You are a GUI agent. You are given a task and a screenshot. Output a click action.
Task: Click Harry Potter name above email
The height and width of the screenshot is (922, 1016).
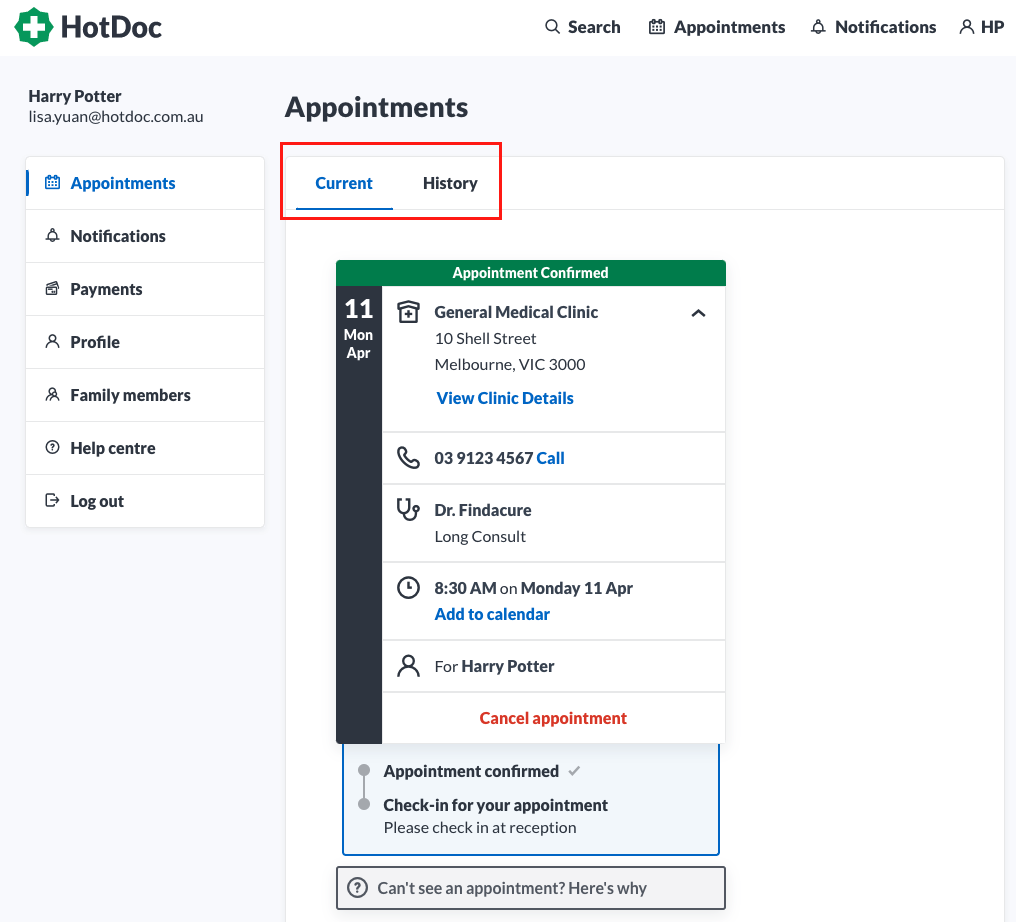tap(75, 96)
